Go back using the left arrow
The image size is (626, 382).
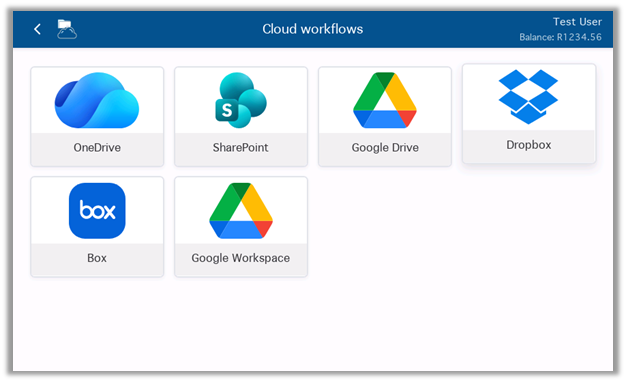click(38, 29)
